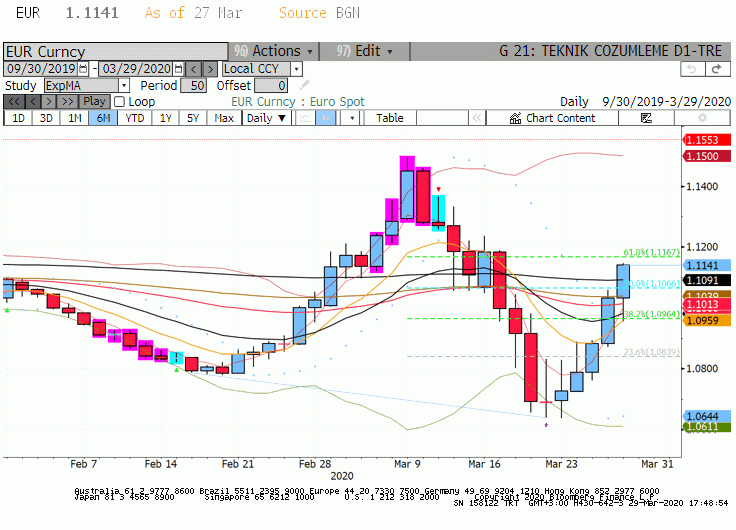Viewport: 736px width, 530px height.
Task: Click the pencil icon next to Offset
Action: pyautogui.click(x=305, y=85)
